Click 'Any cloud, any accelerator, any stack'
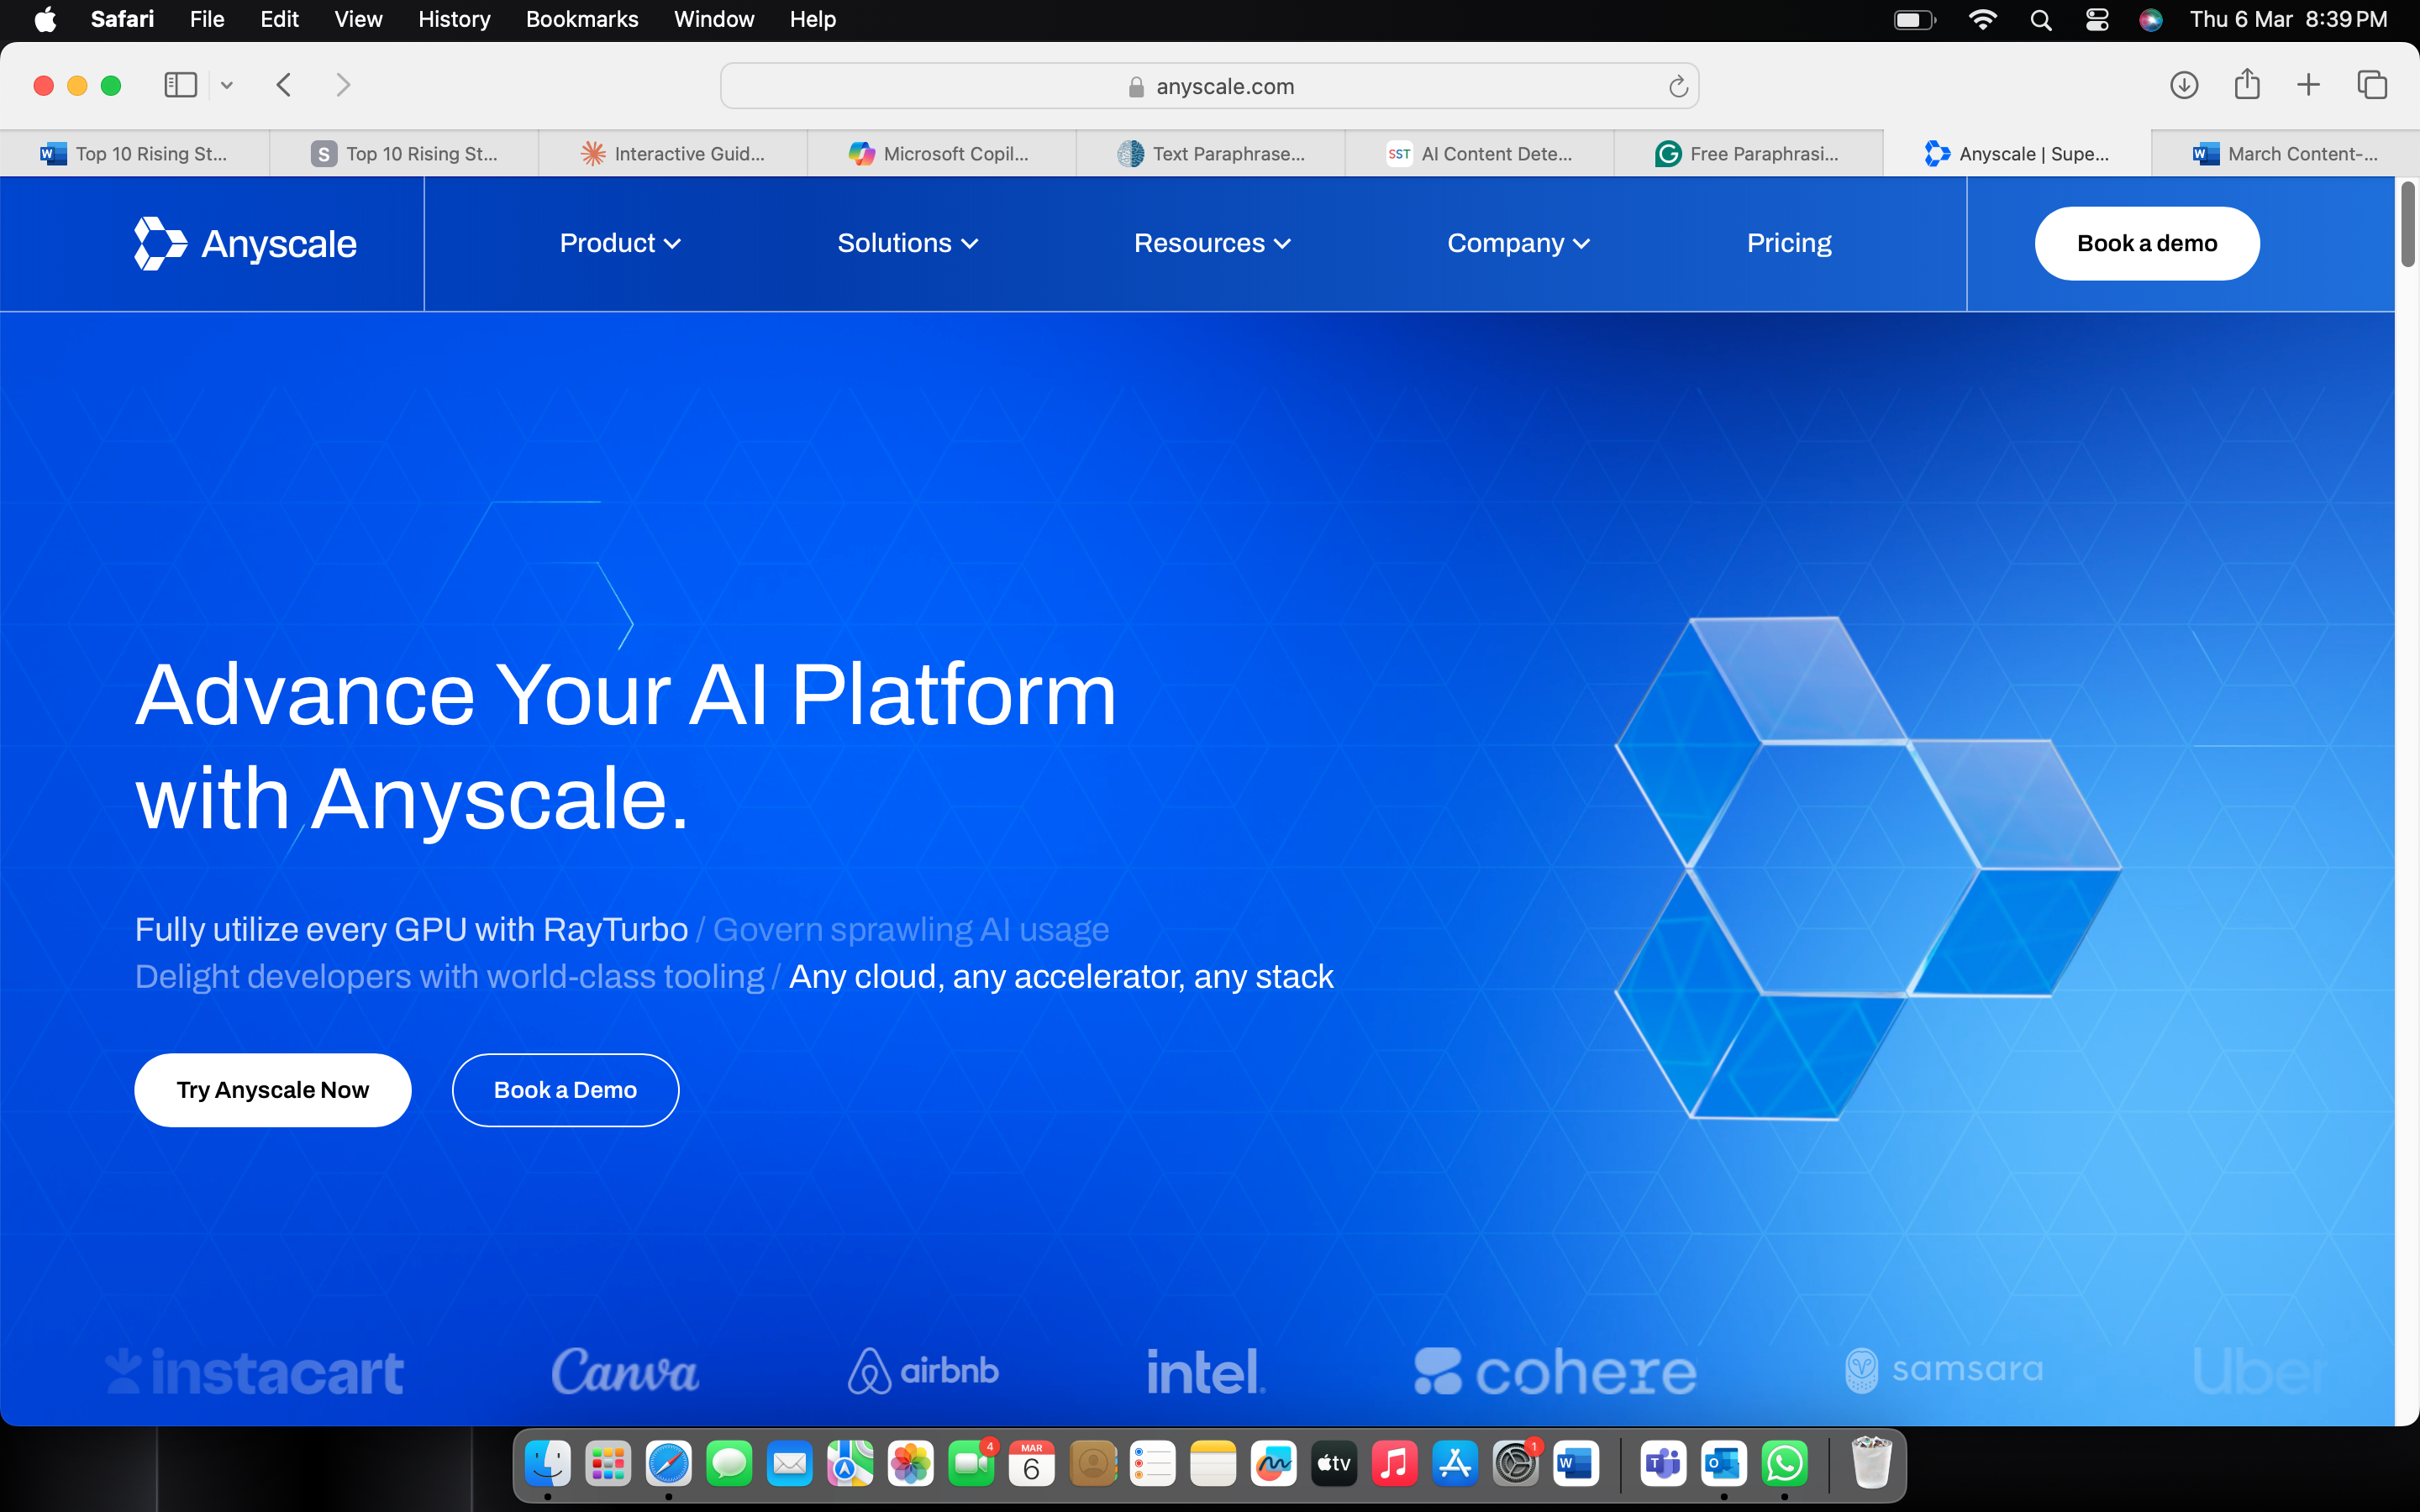The width and height of the screenshot is (2420, 1512). 1061,977
